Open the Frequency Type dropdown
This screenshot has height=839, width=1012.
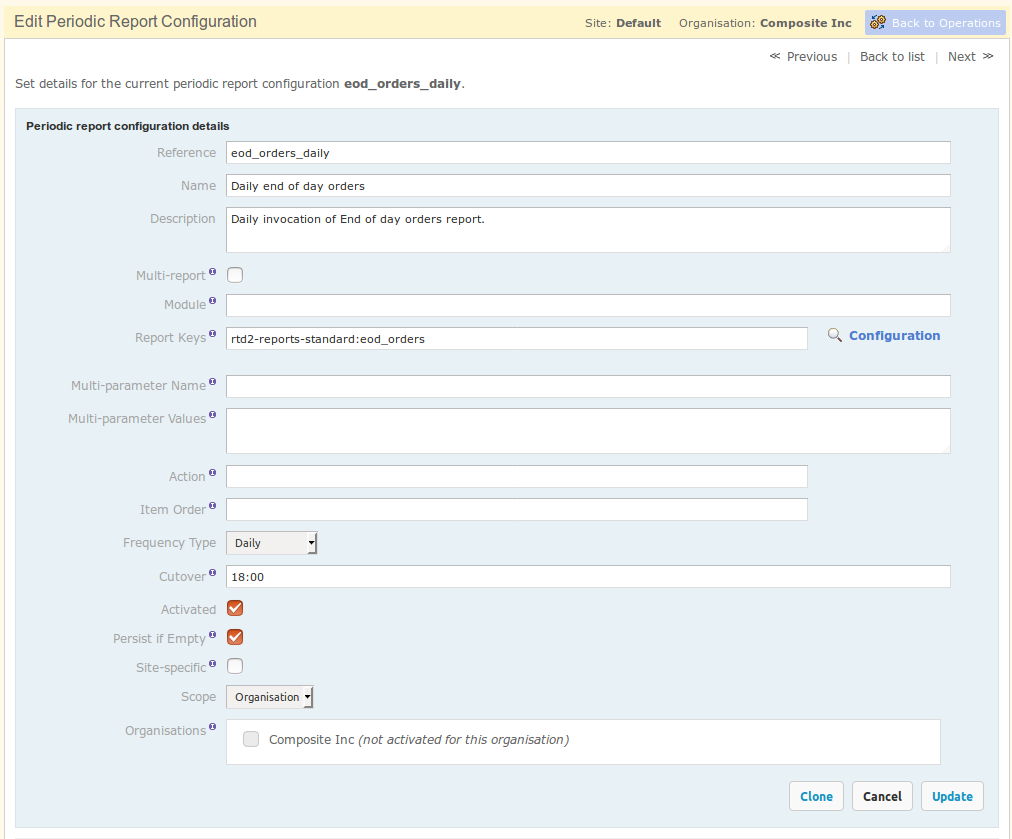270,542
